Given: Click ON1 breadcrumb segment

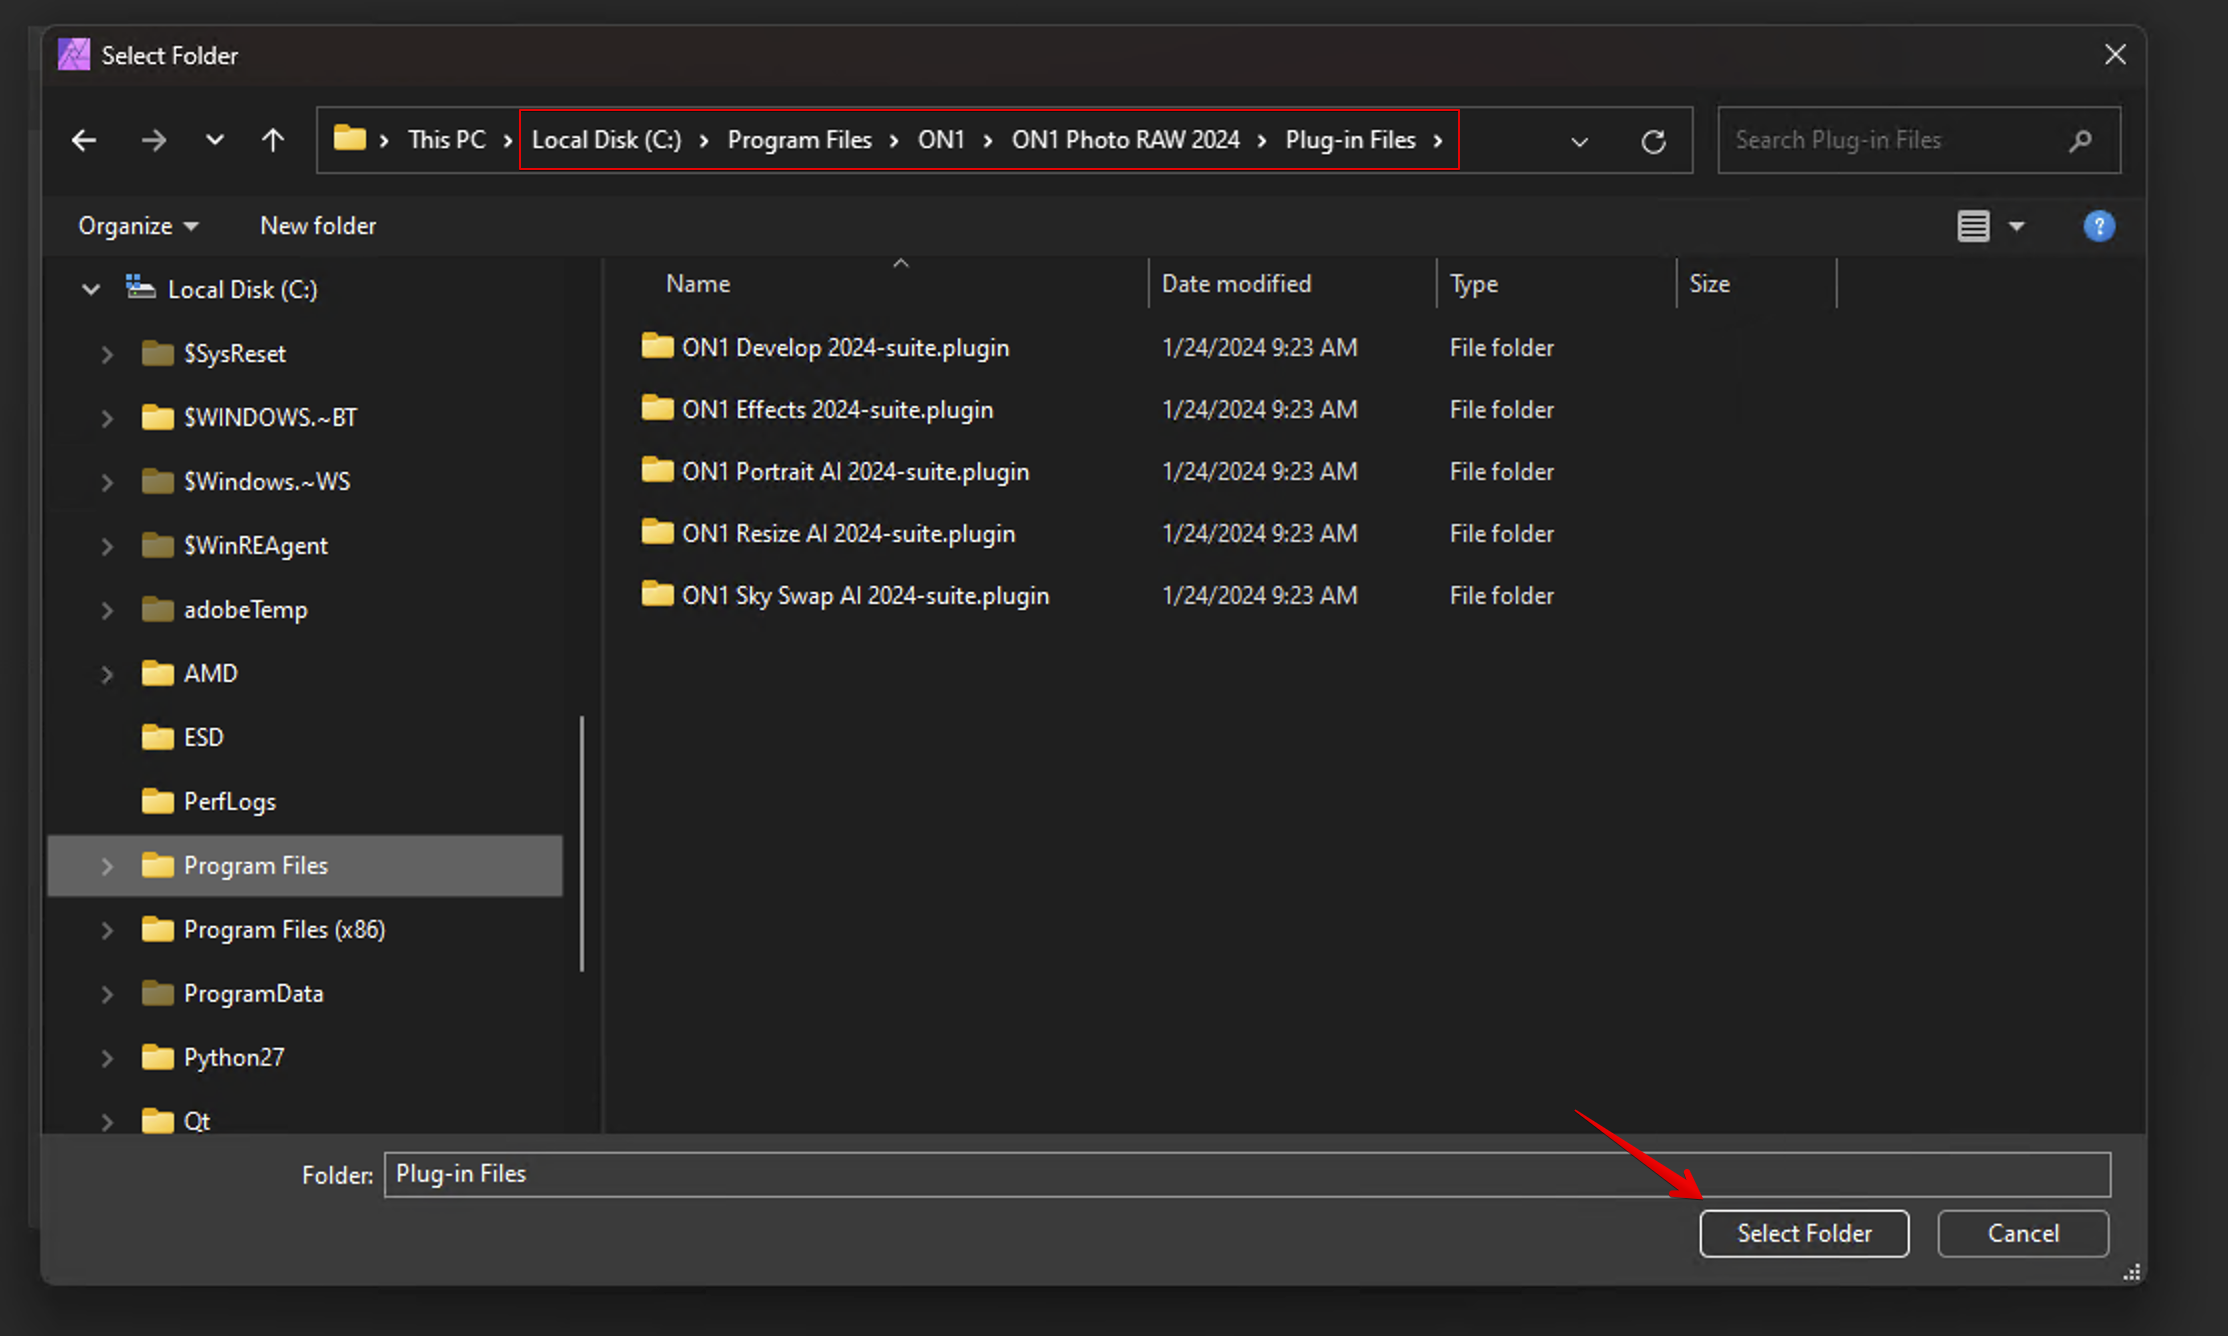Looking at the screenshot, I should 941,140.
